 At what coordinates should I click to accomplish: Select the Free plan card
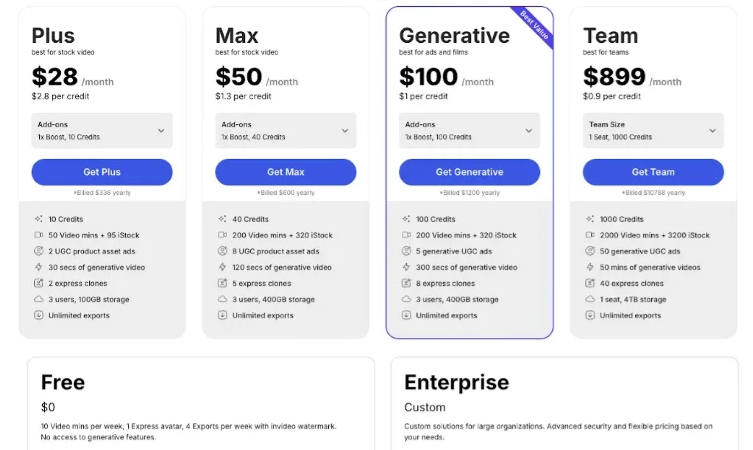(x=201, y=403)
